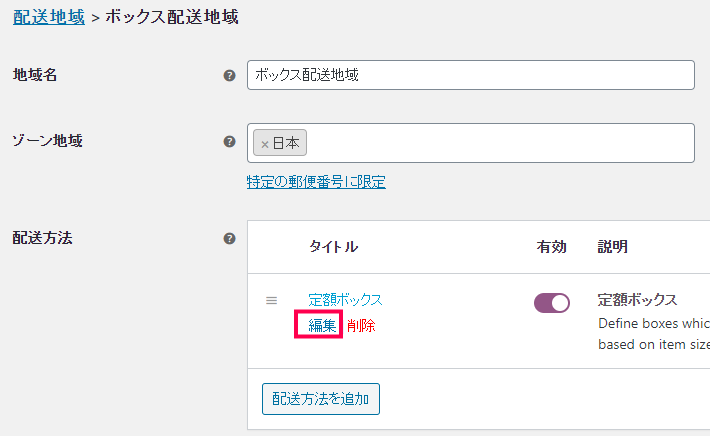The image size is (710, 436).
Task: Click the 地域名 text field
Action: tap(470, 75)
